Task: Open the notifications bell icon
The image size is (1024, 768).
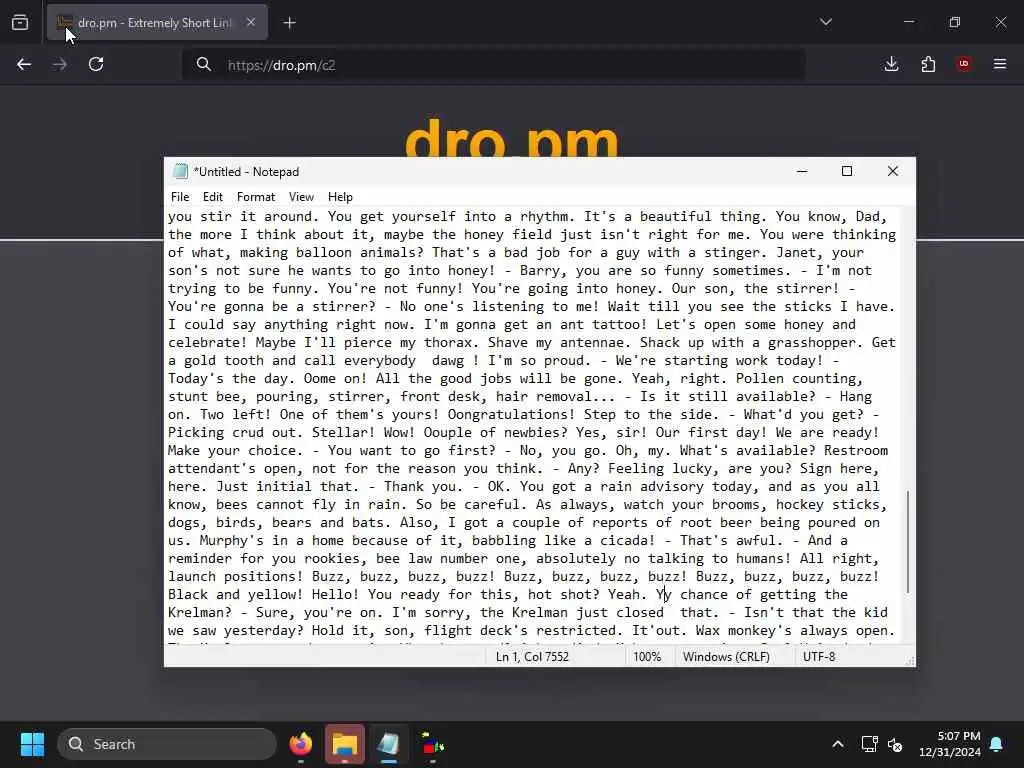Action: [x=997, y=744]
